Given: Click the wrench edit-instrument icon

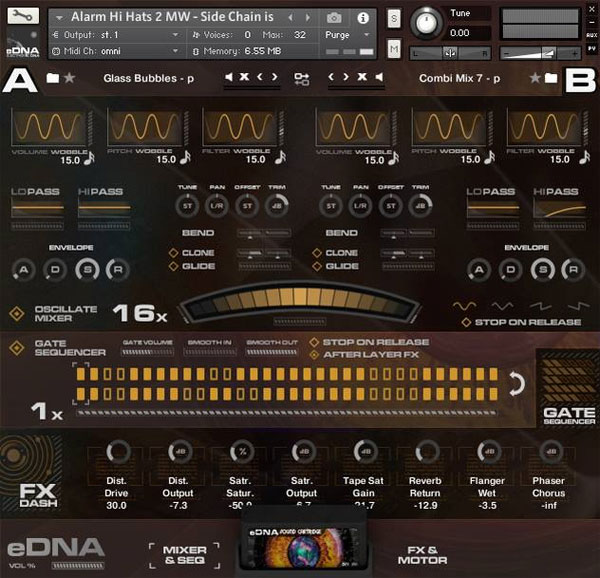Looking at the screenshot, I should point(23,17).
